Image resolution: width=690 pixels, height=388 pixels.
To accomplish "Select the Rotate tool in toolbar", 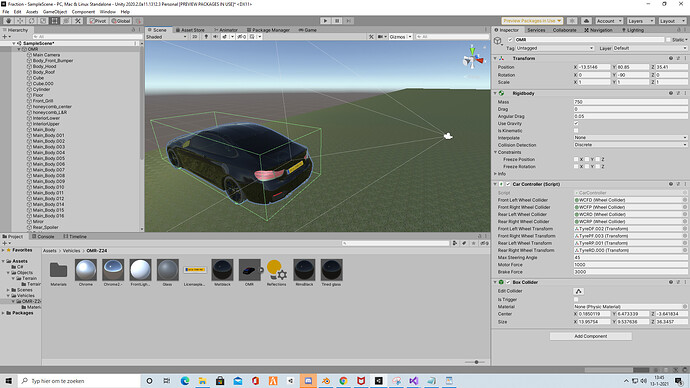I will (31, 21).
